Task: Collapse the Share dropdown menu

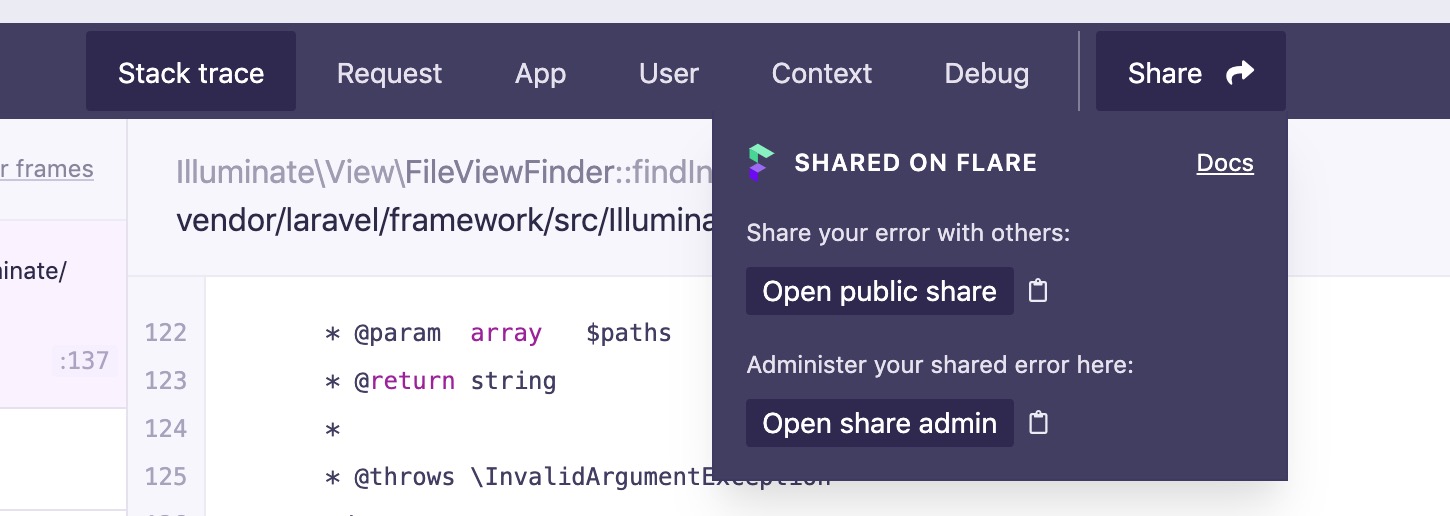Action: (x=1190, y=73)
